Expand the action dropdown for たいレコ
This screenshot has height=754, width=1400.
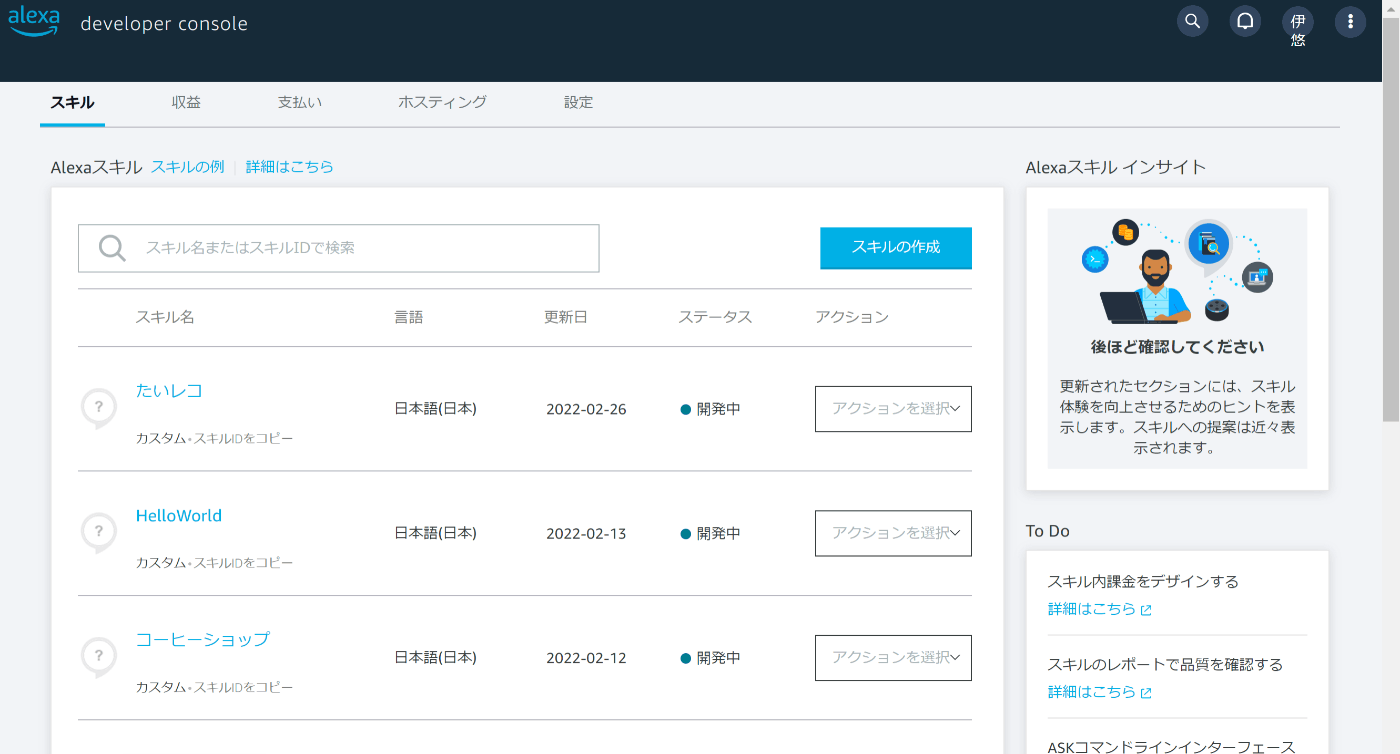893,409
